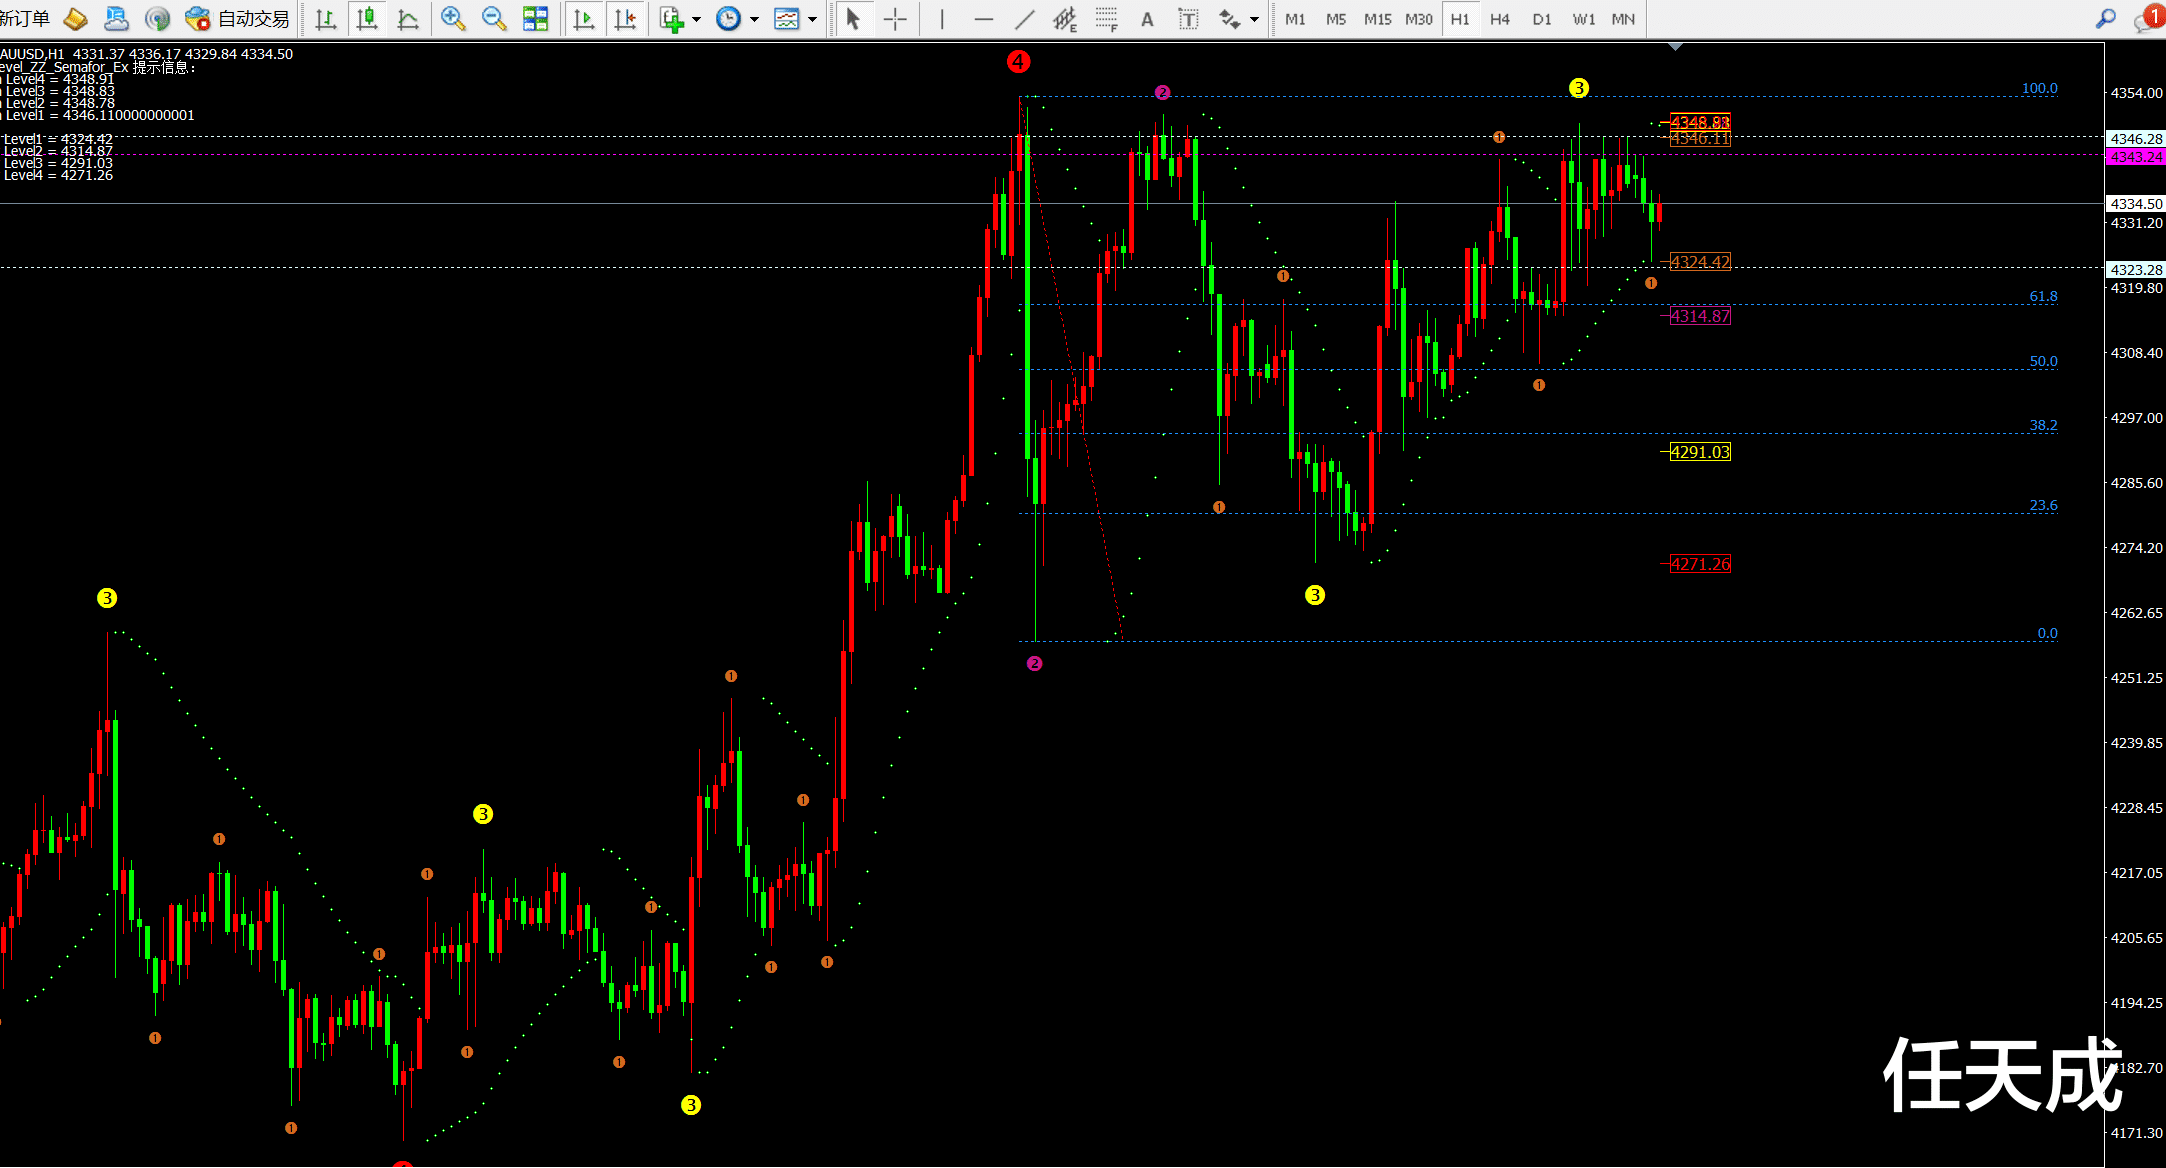Select the Fibonacci retracement tool
The image size is (2166, 1168).
pyautogui.click(x=1106, y=19)
